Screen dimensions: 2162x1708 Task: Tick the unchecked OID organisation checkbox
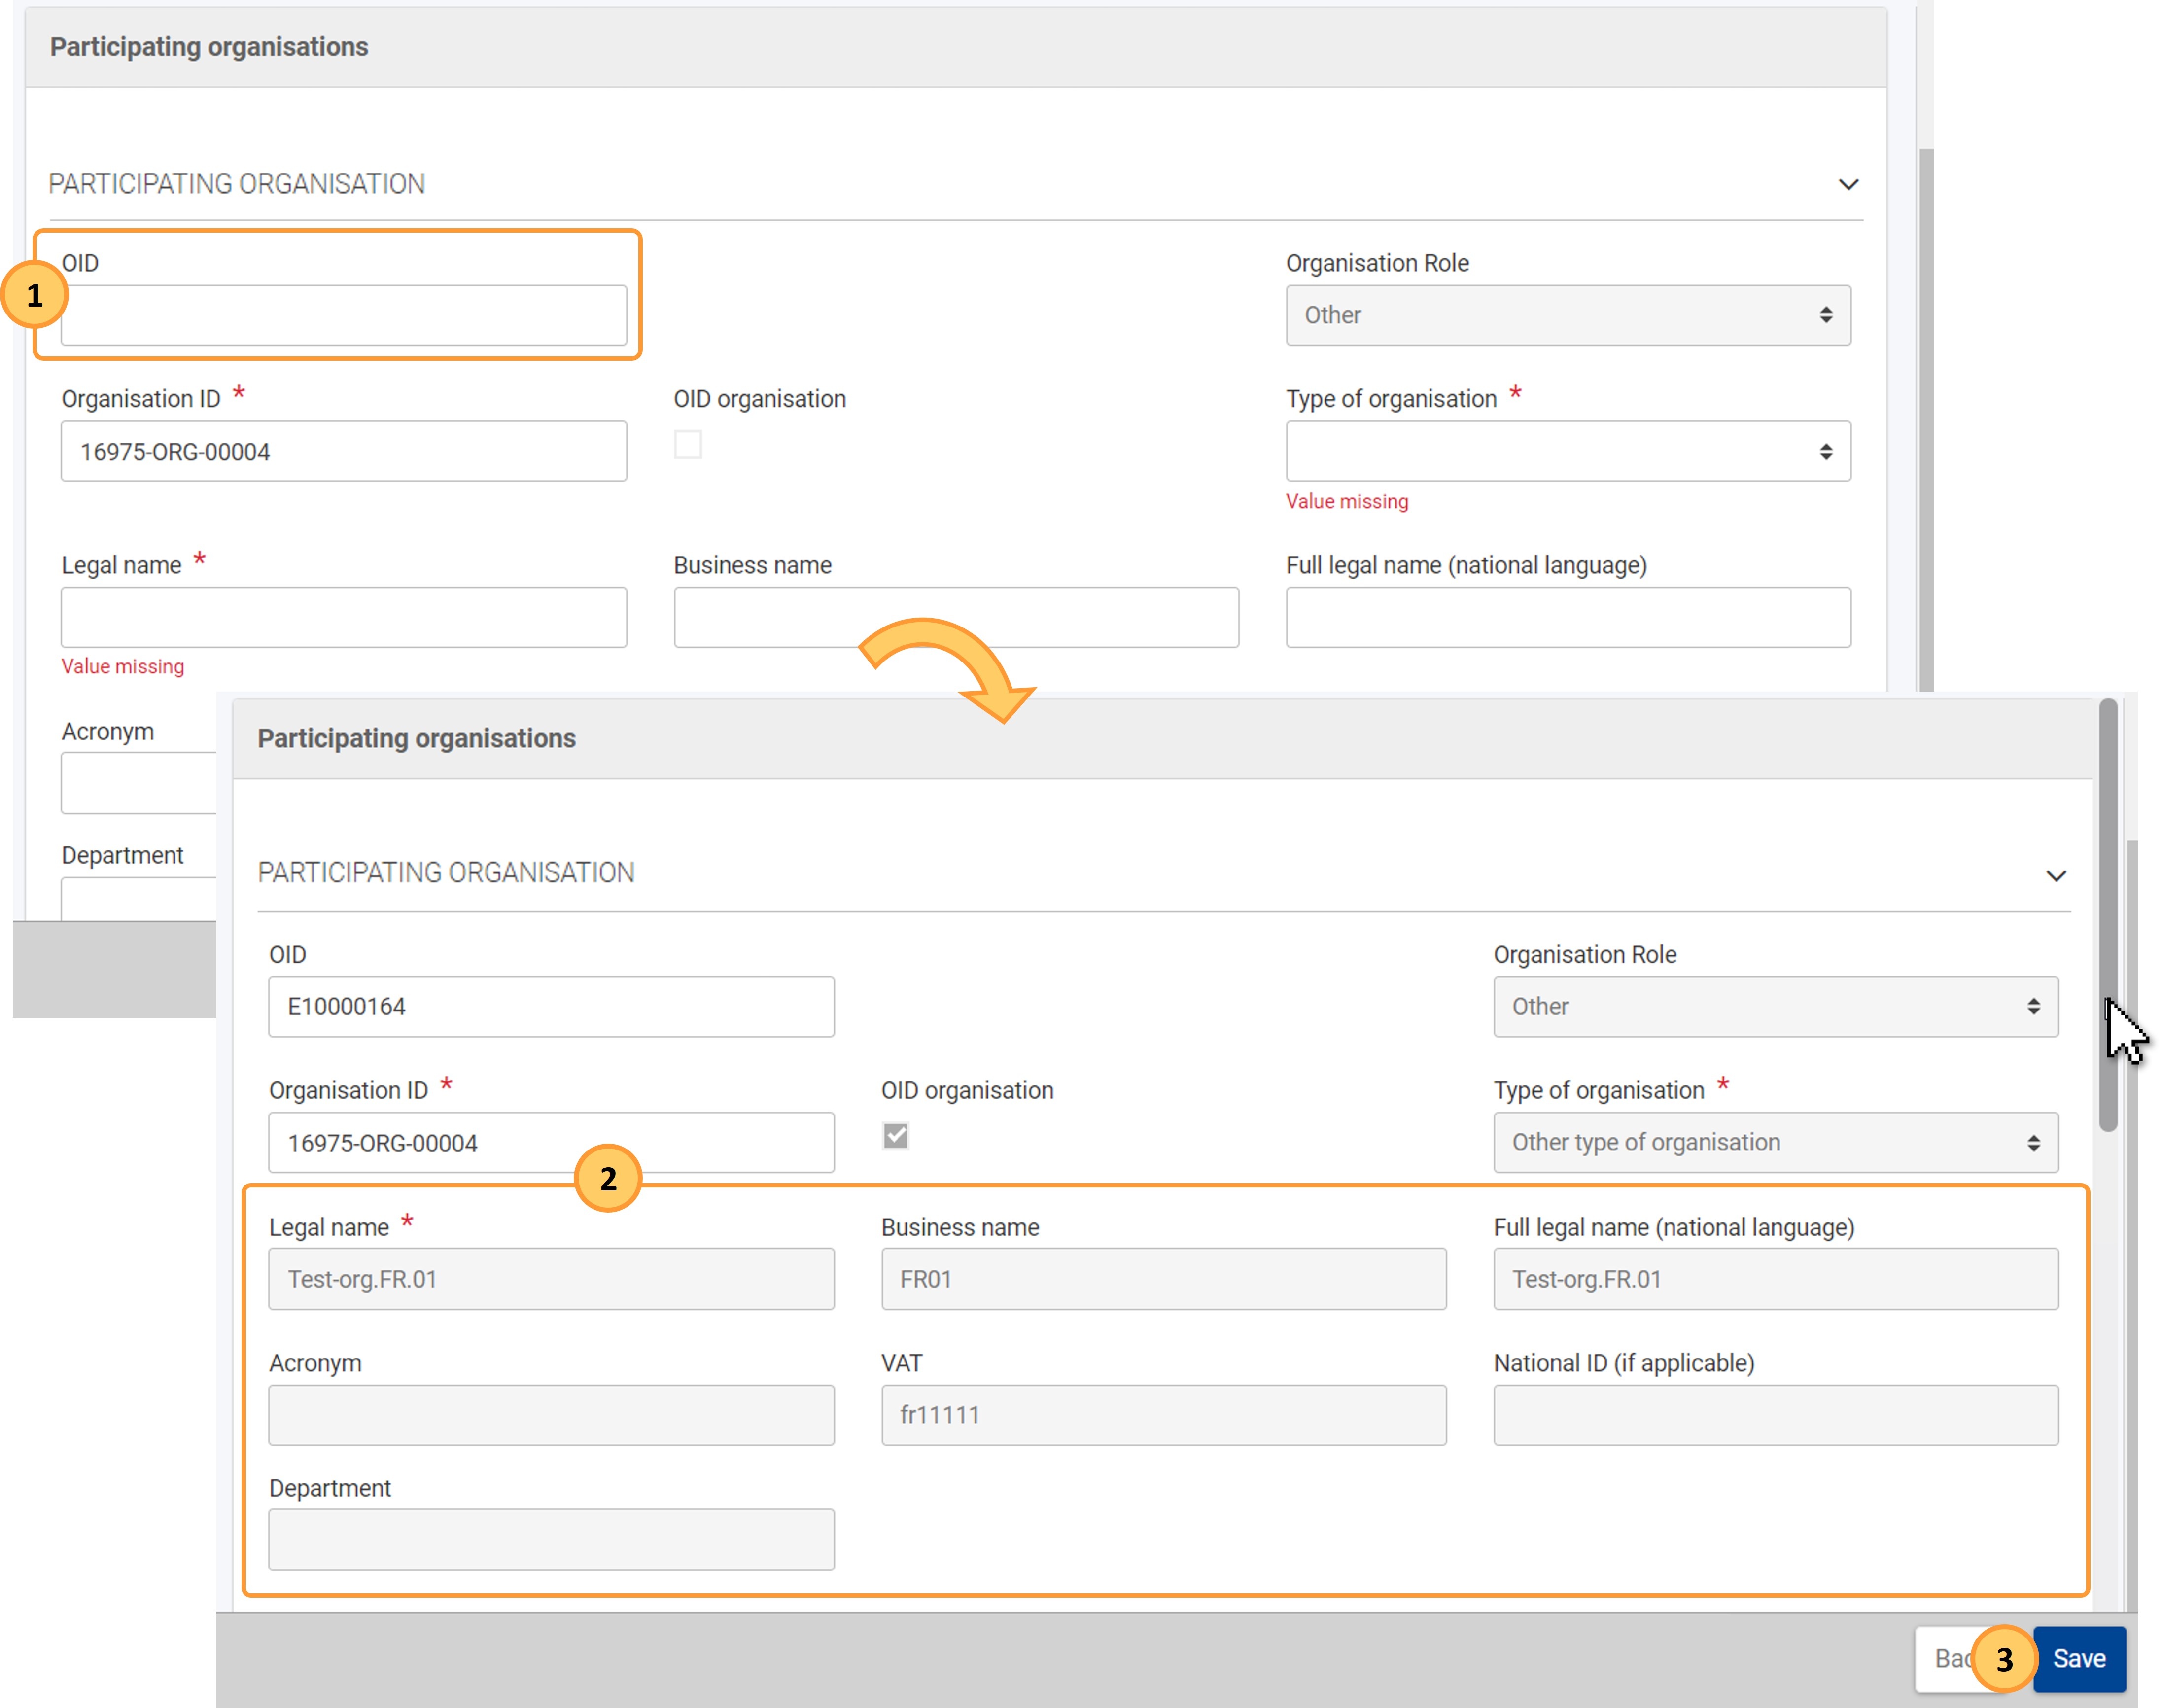tap(687, 444)
